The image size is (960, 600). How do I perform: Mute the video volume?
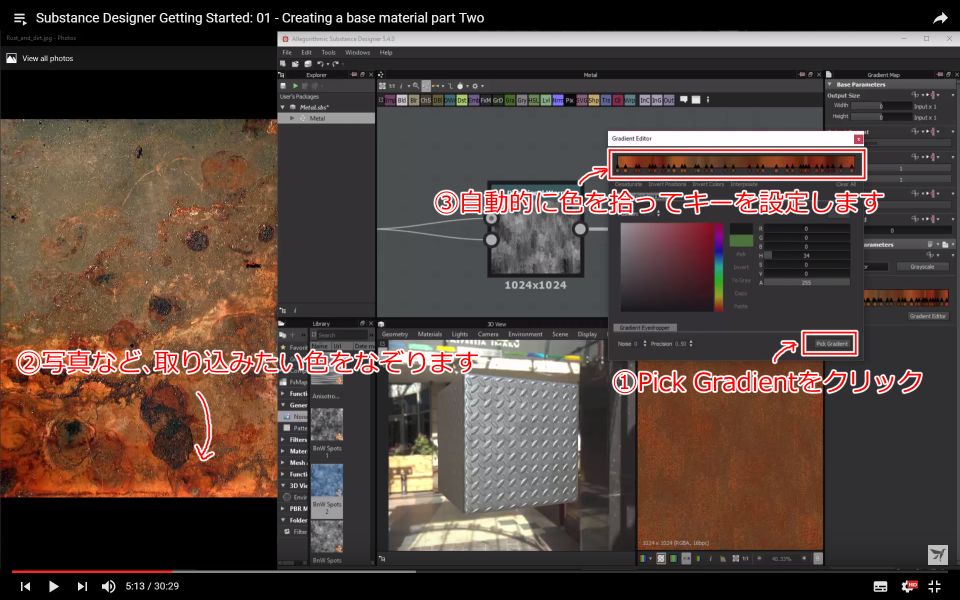(x=108, y=586)
